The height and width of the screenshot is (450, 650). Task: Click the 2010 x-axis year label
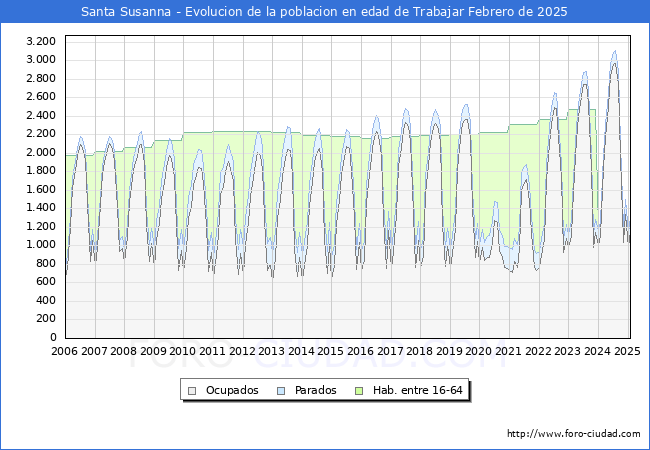click(x=183, y=351)
